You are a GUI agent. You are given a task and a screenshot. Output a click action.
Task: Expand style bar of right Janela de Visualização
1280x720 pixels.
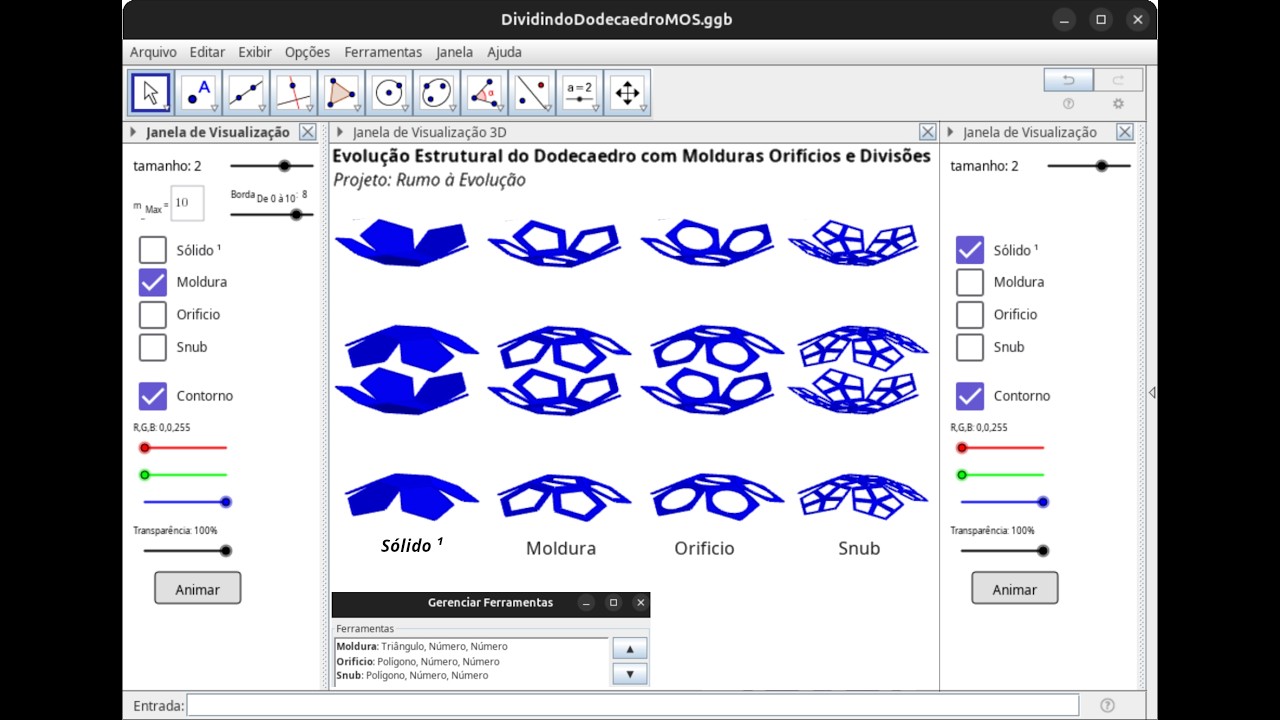[x=950, y=132]
